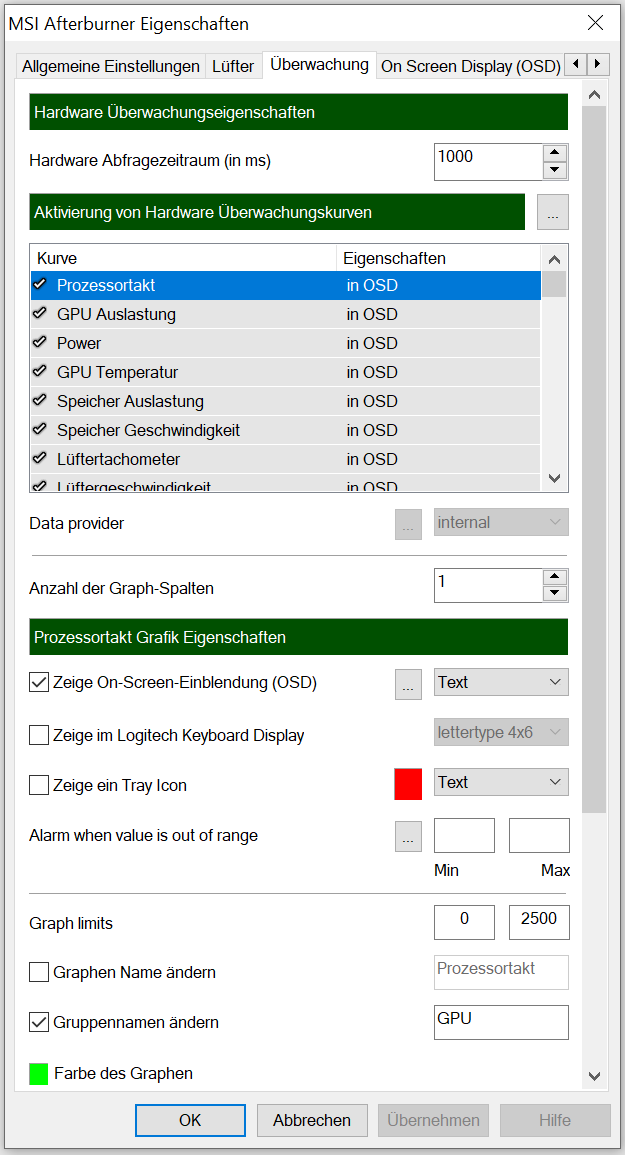Viewport: 625px width, 1155px height.
Task: Click ellipsis button beside Data provider
Action: click(x=408, y=524)
